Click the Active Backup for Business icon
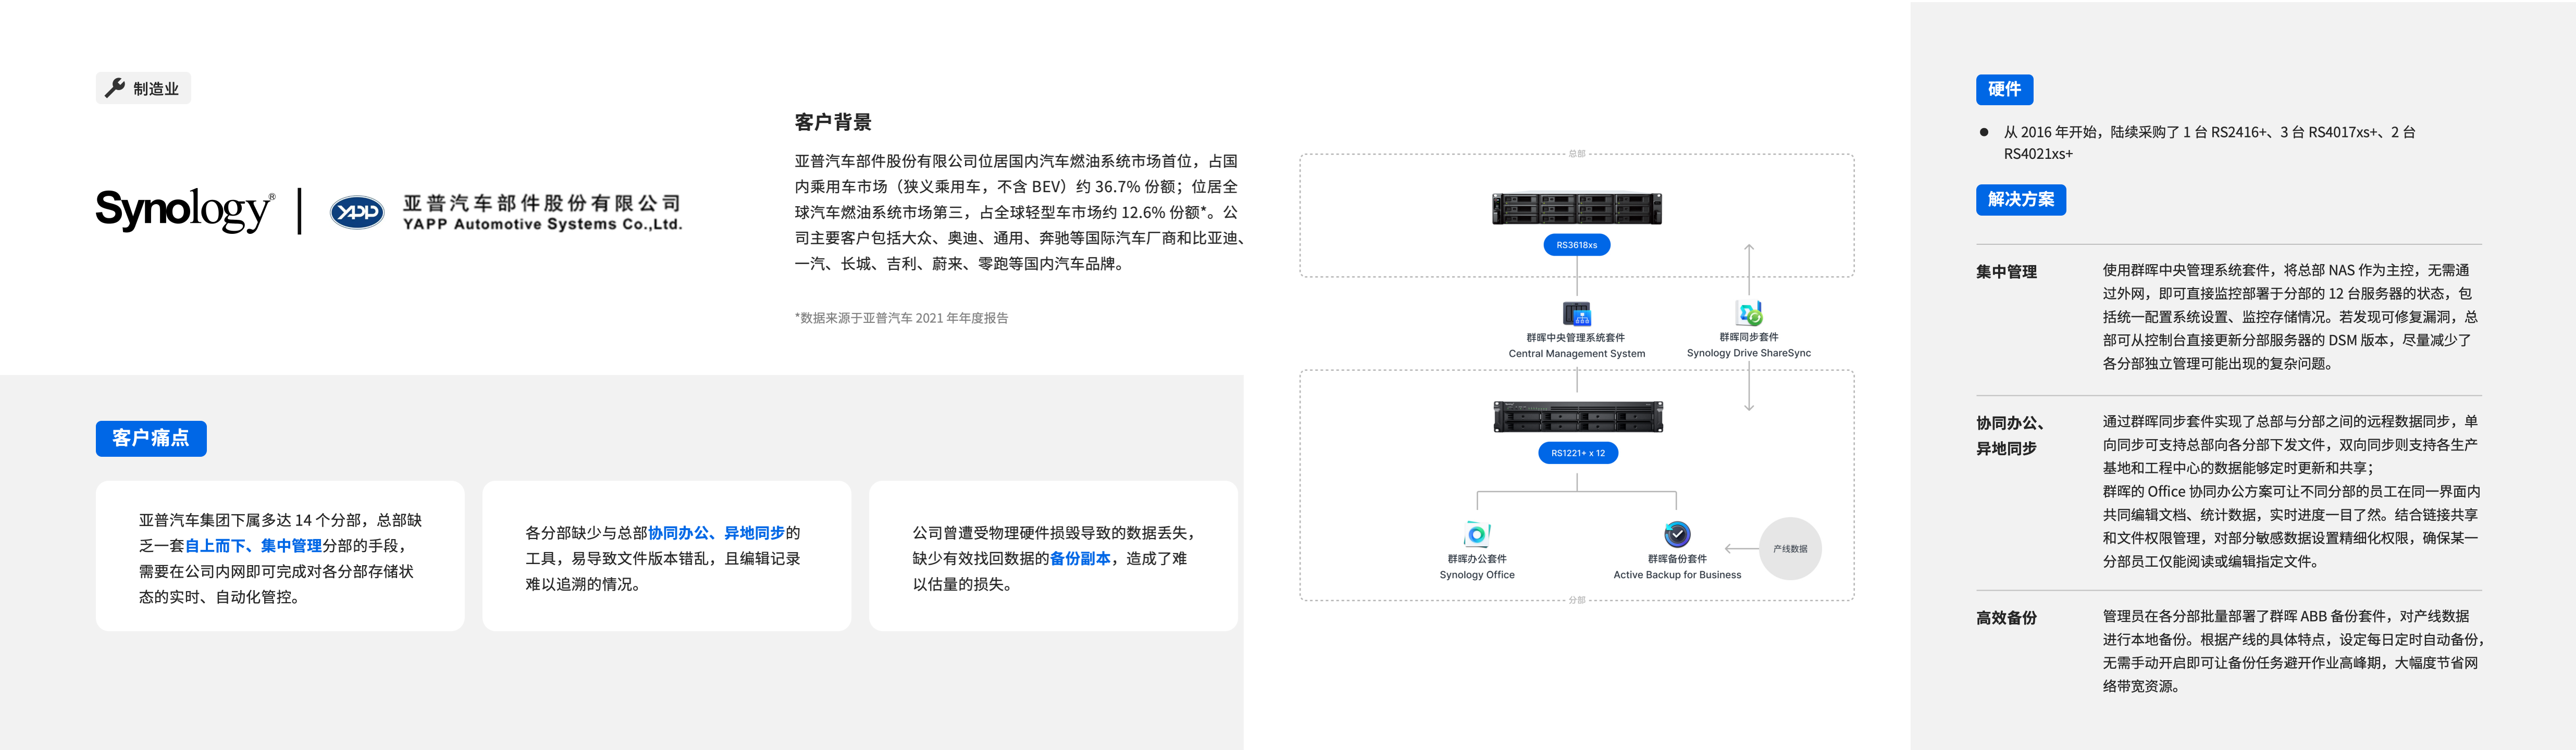 coord(1677,534)
